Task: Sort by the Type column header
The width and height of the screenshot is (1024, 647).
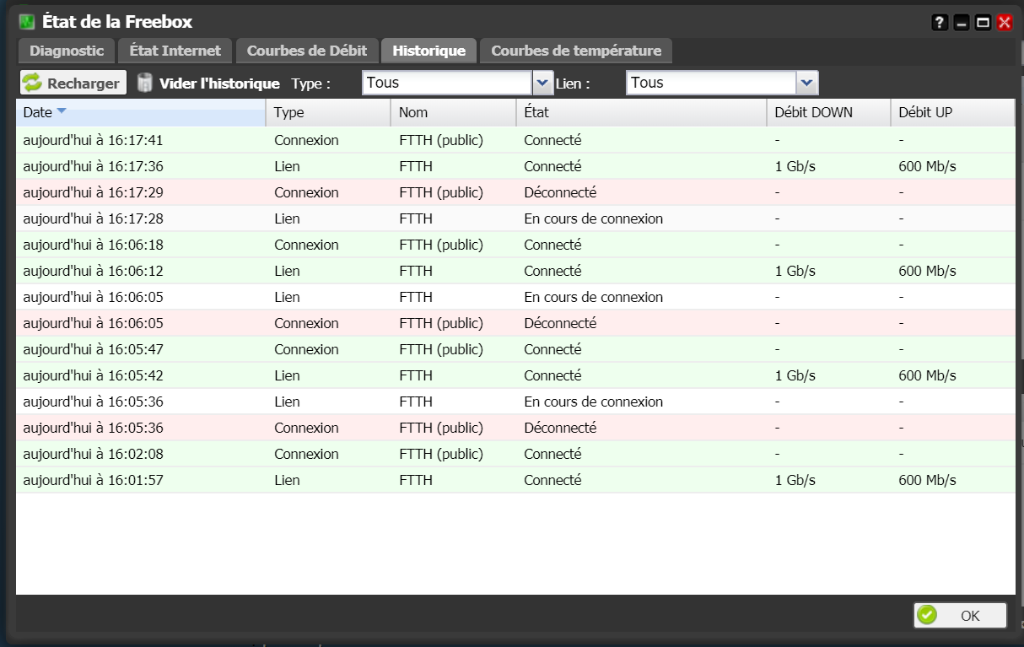Action: coord(328,112)
